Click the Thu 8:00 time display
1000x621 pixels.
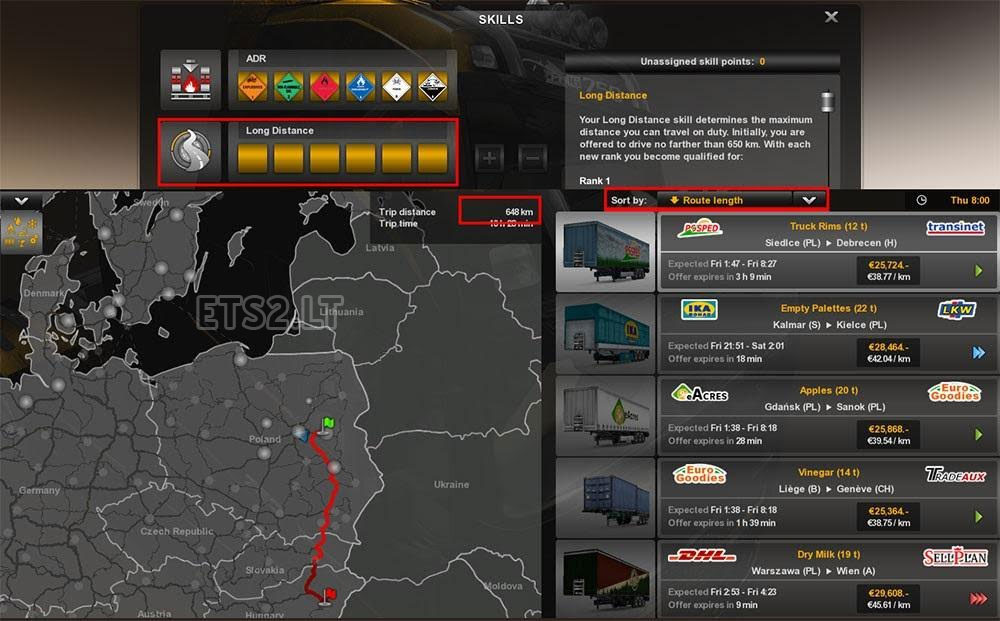click(x=970, y=200)
